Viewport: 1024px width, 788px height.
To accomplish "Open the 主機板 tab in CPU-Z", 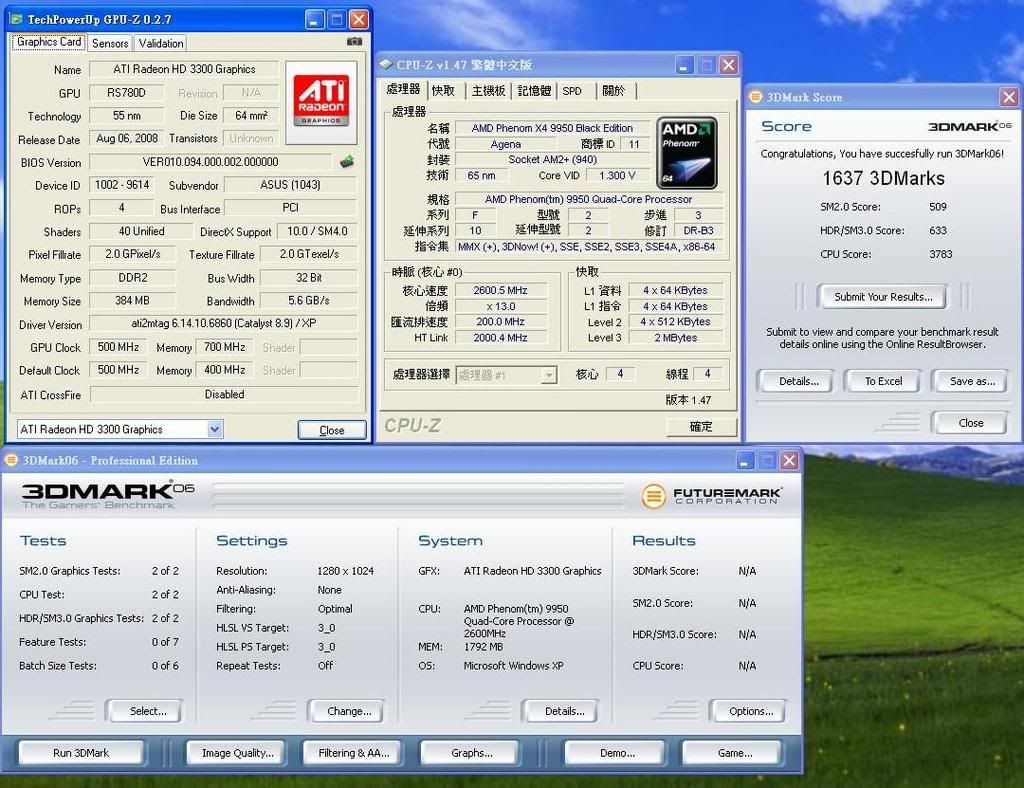I will point(488,91).
